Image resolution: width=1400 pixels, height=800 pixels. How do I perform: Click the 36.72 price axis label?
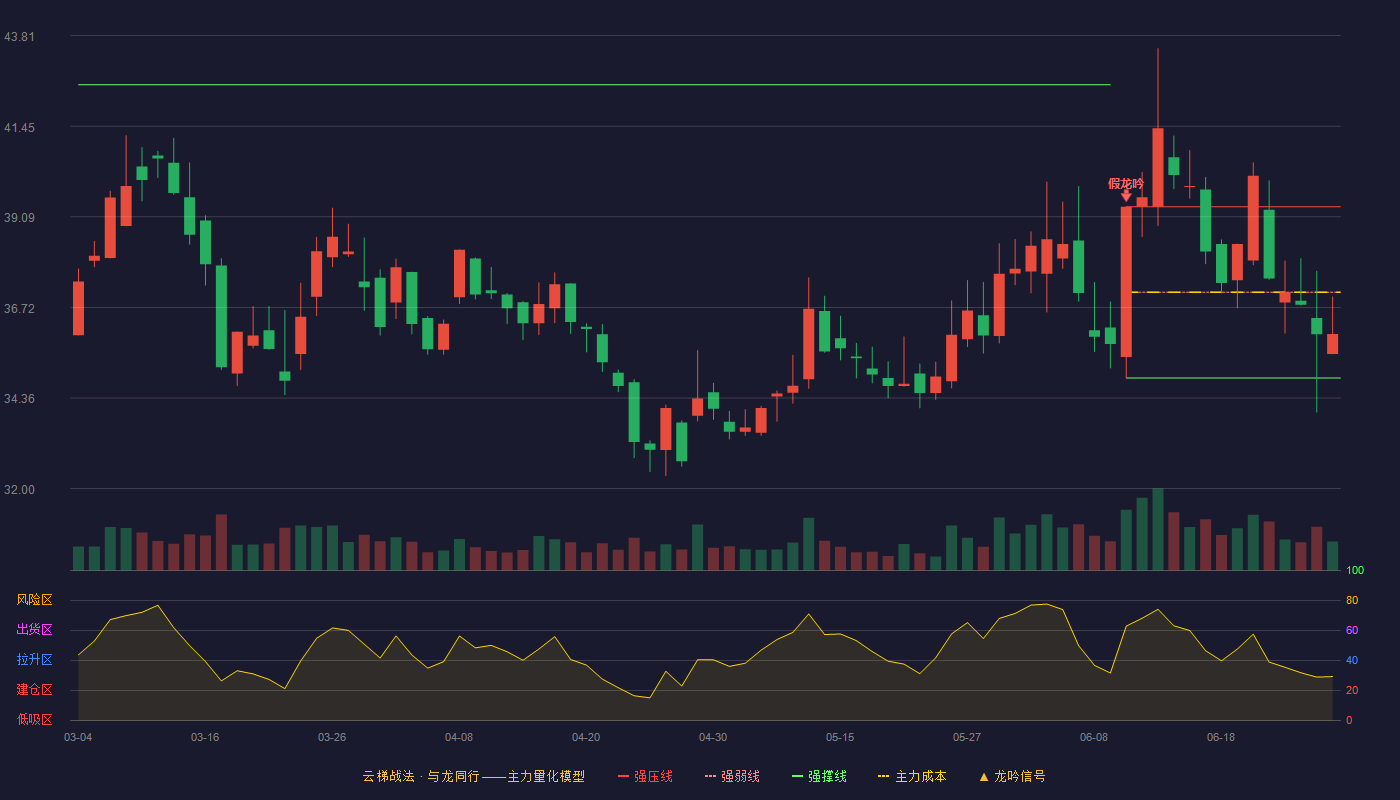pyautogui.click(x=19, y=309)
